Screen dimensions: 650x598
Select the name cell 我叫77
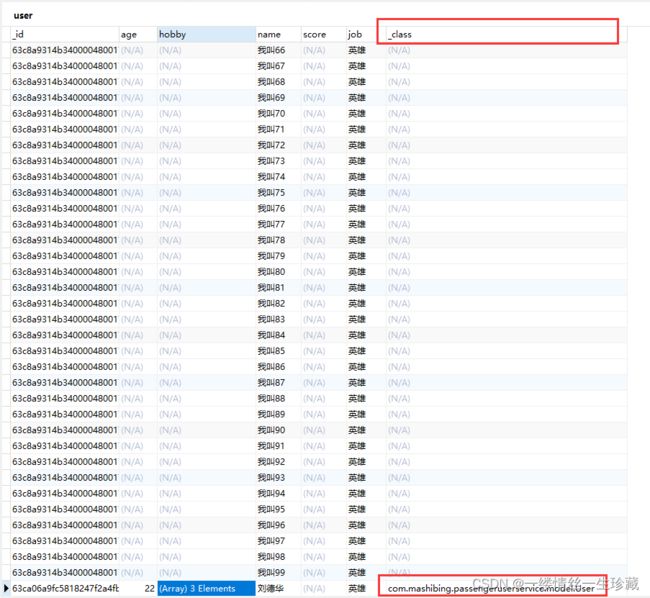(x=278, y=224)
